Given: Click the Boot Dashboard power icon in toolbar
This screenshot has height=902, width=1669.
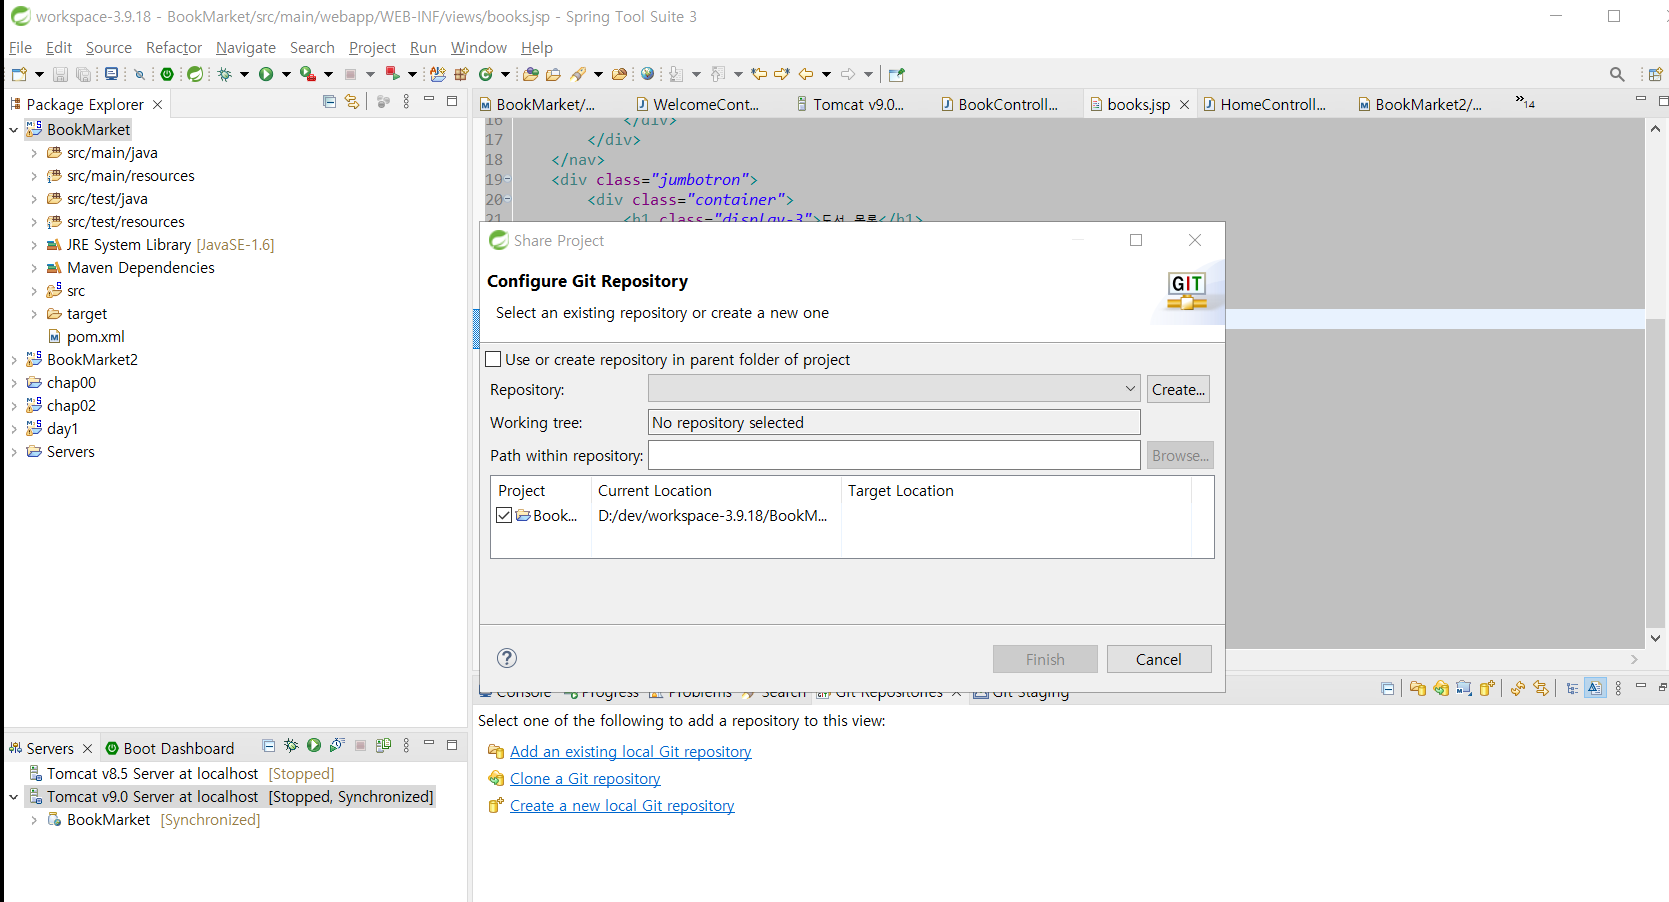Looking at the screenshot, I should point(167,74).
